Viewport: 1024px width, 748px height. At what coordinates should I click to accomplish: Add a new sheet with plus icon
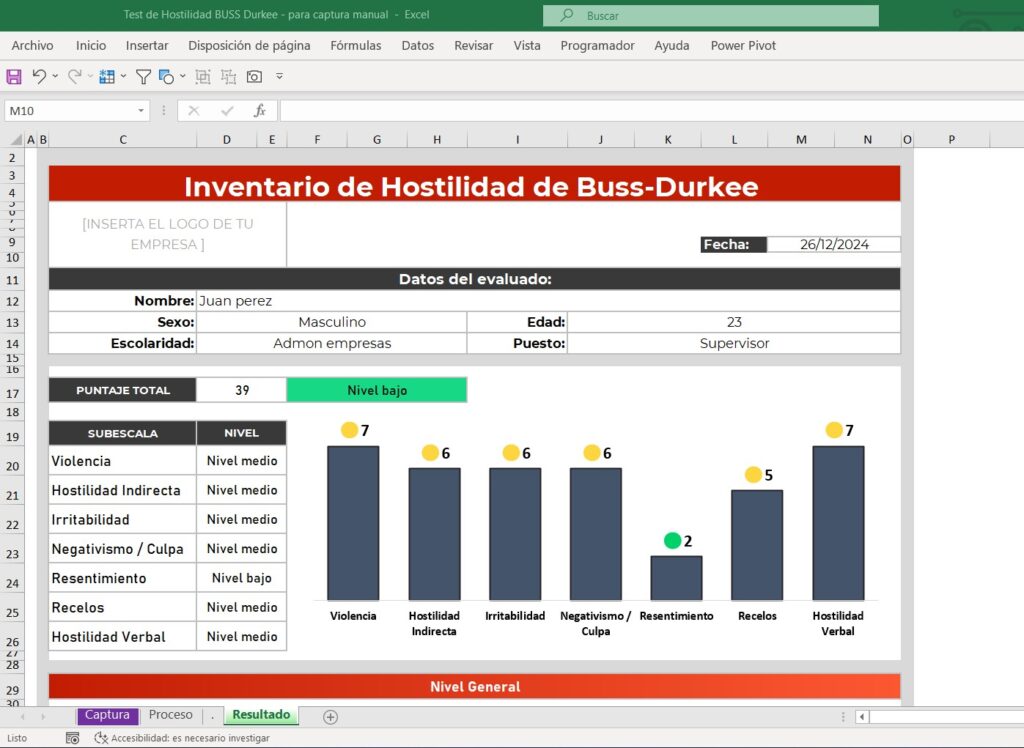(330, 717)
